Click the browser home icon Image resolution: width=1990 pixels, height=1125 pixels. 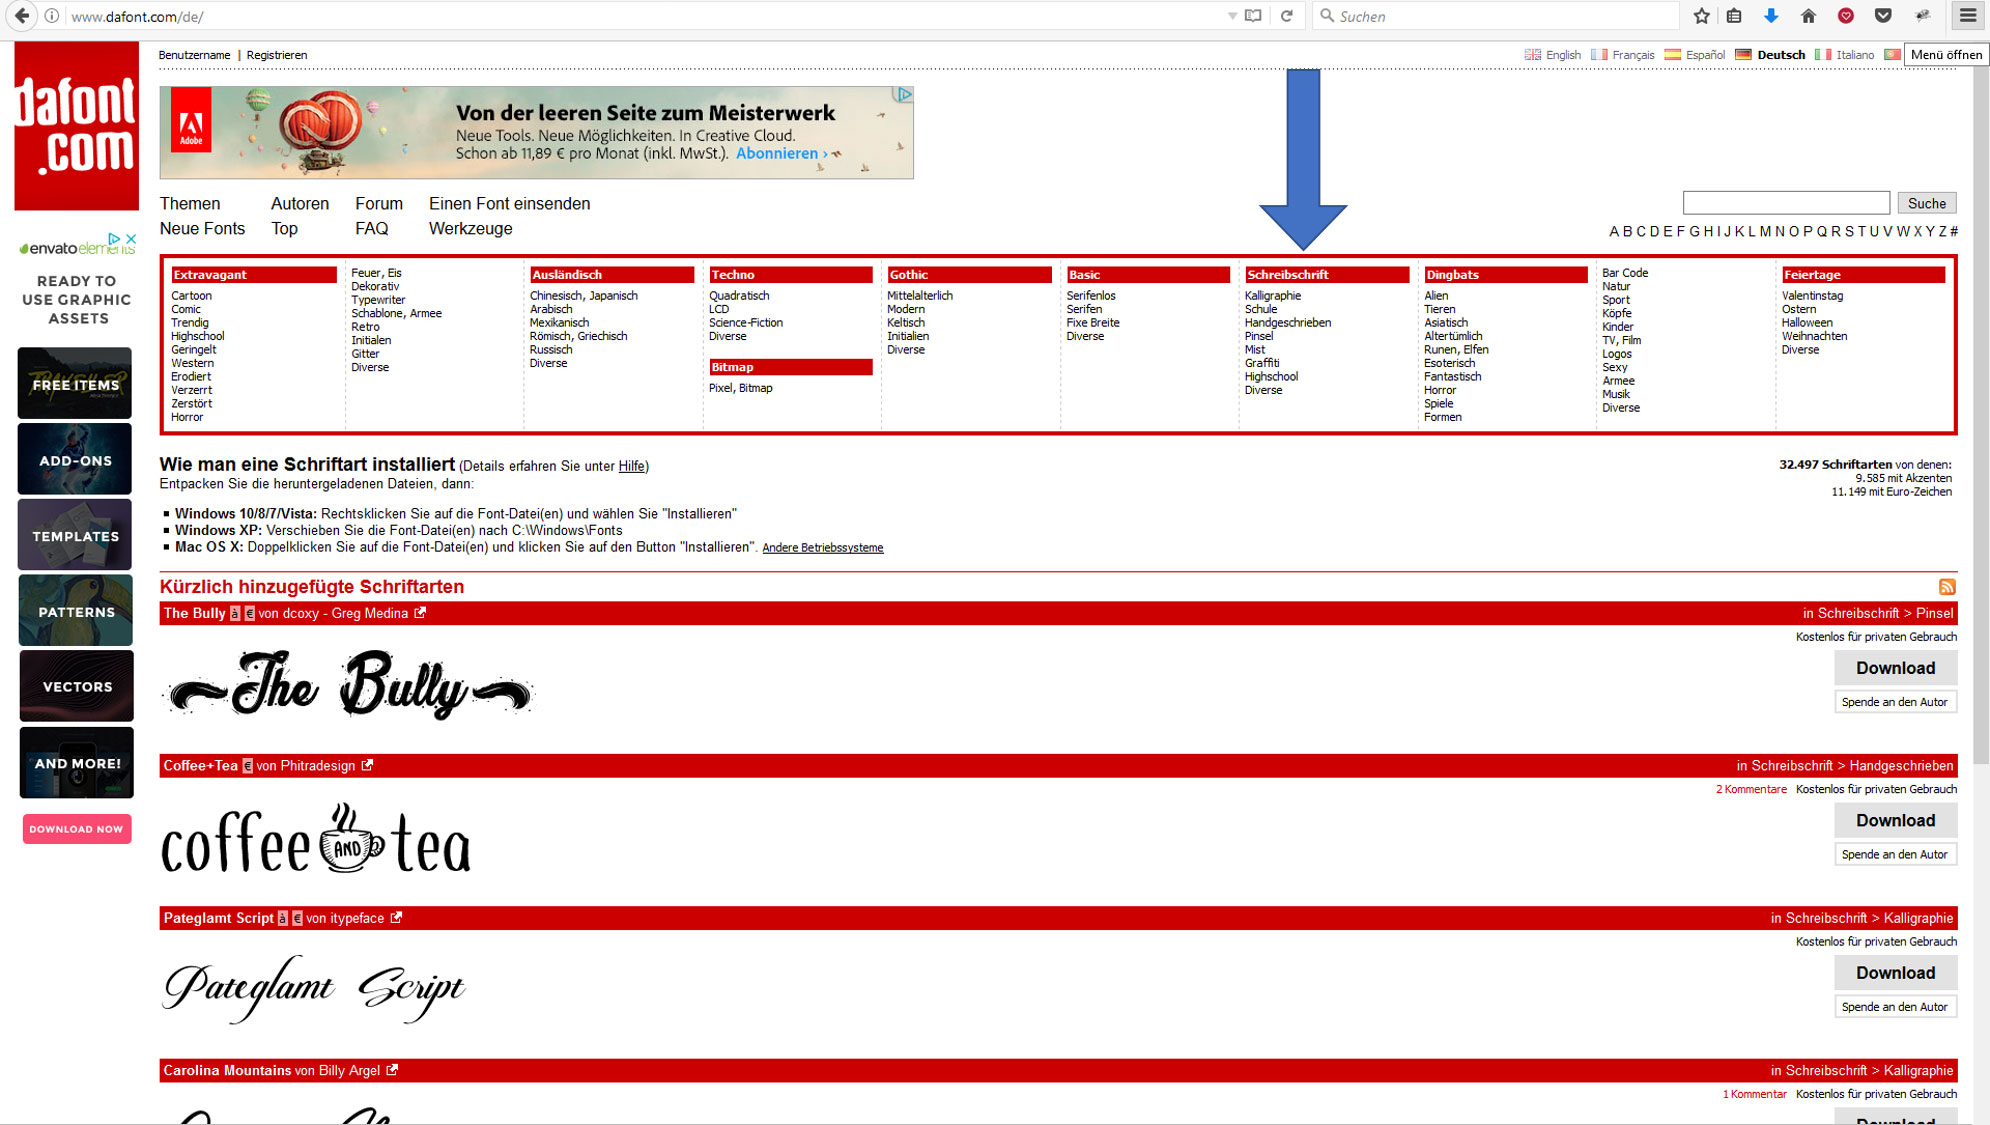tap(1808, 16)
